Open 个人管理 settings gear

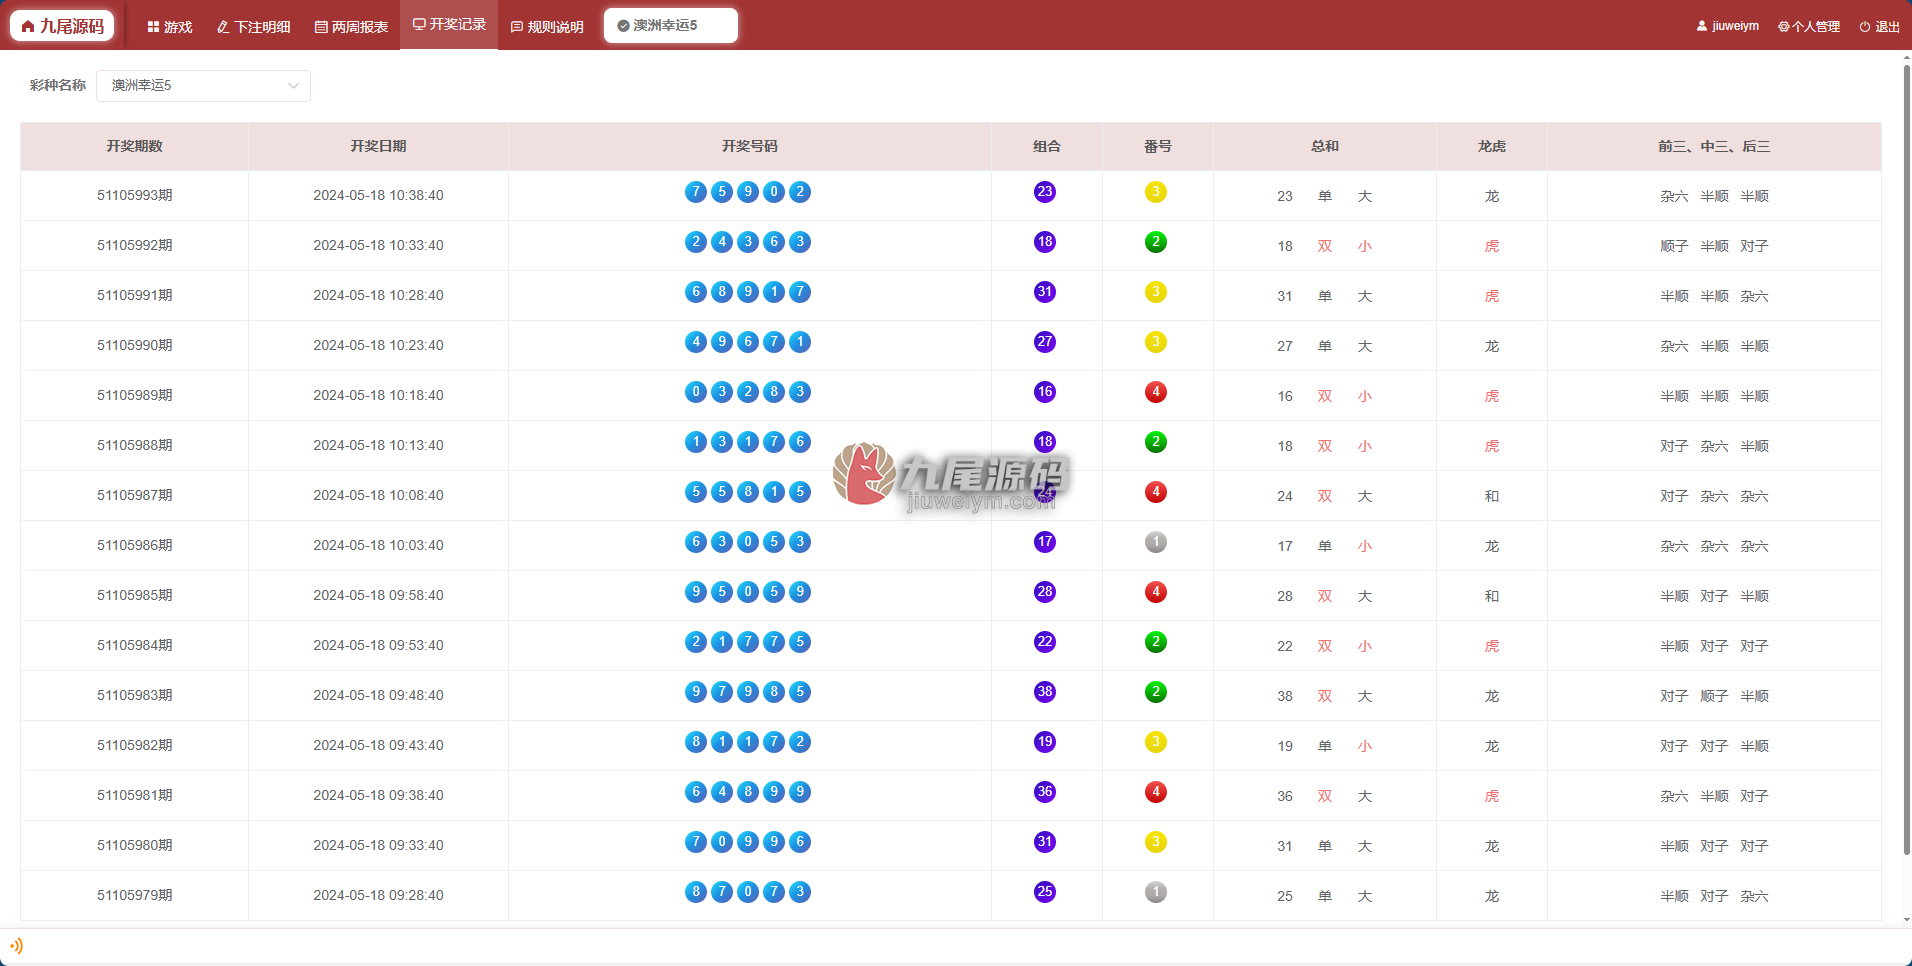click(x=1784, y=27)
